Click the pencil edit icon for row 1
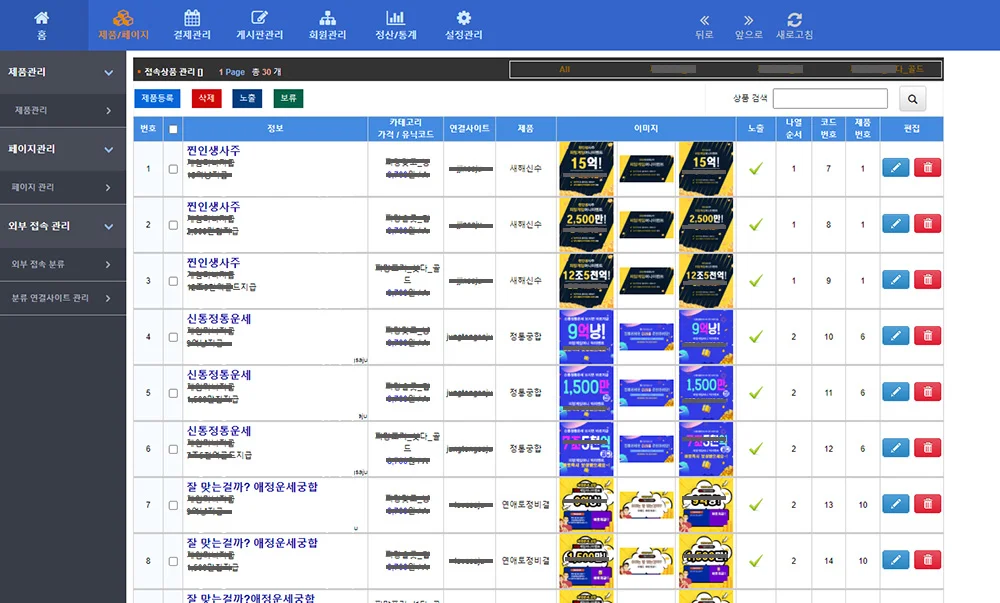 [895, 168]
